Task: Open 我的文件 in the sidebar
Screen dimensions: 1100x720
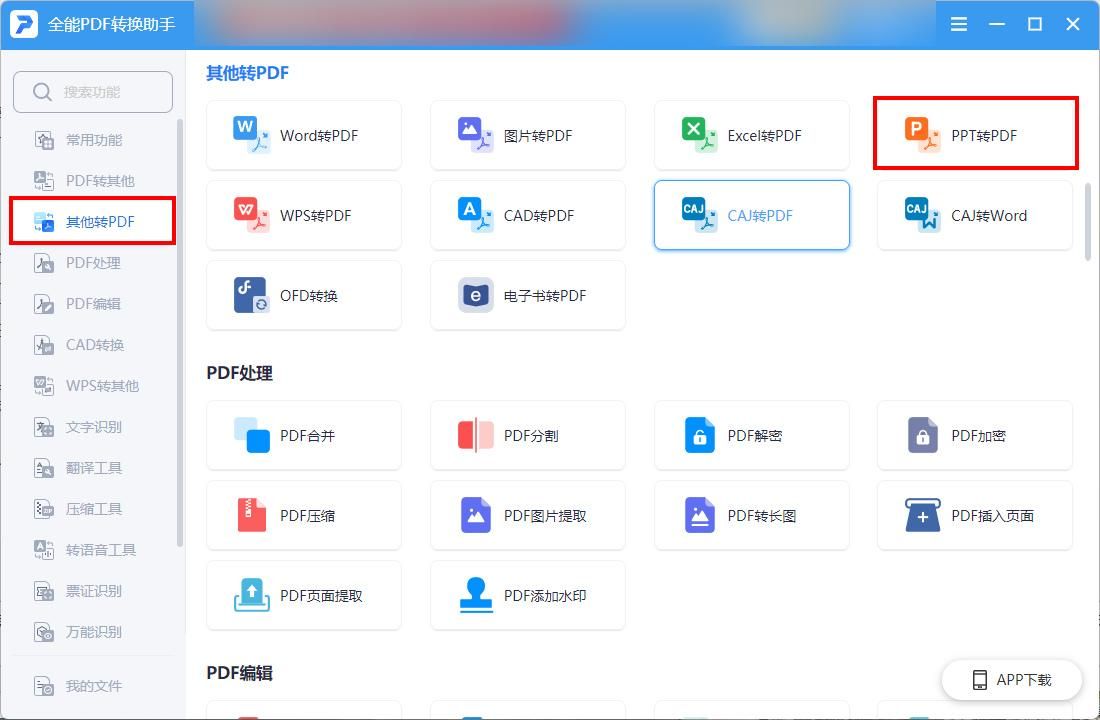Action: pos(93,686)
